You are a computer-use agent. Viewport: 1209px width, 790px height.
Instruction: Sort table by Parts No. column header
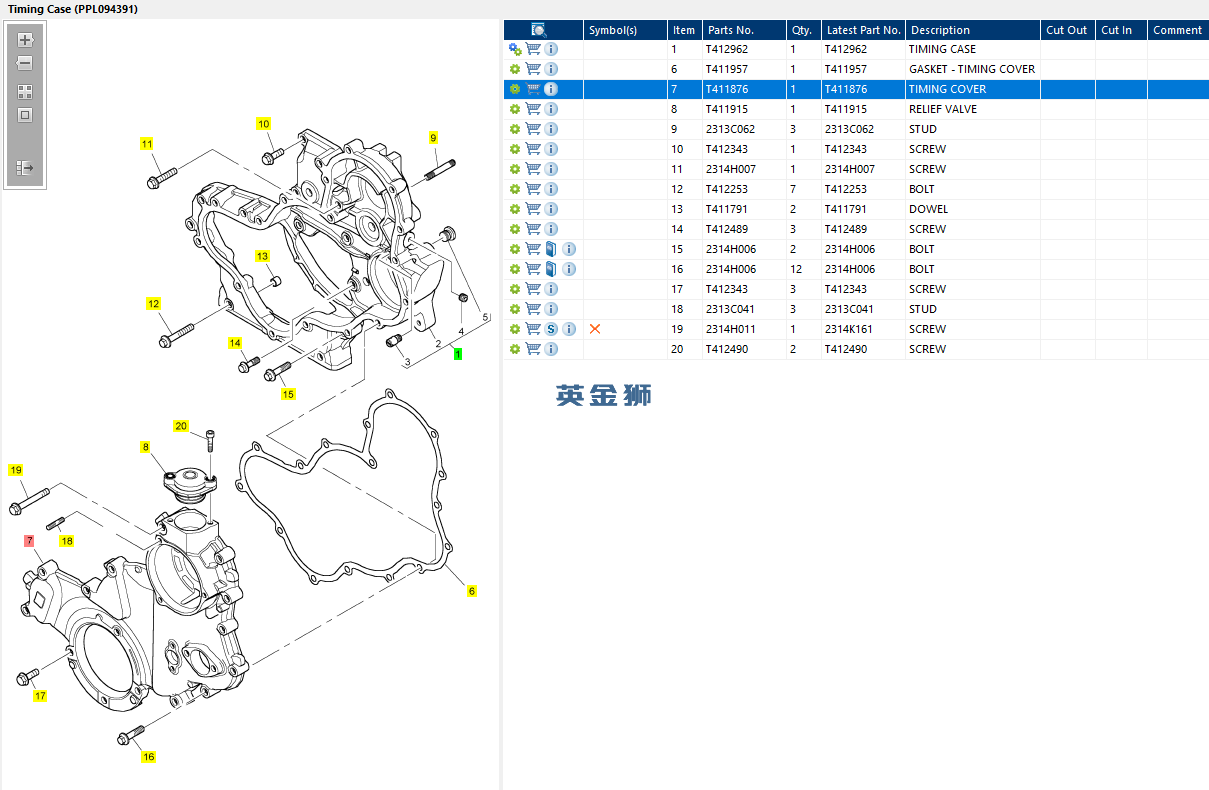731,30
